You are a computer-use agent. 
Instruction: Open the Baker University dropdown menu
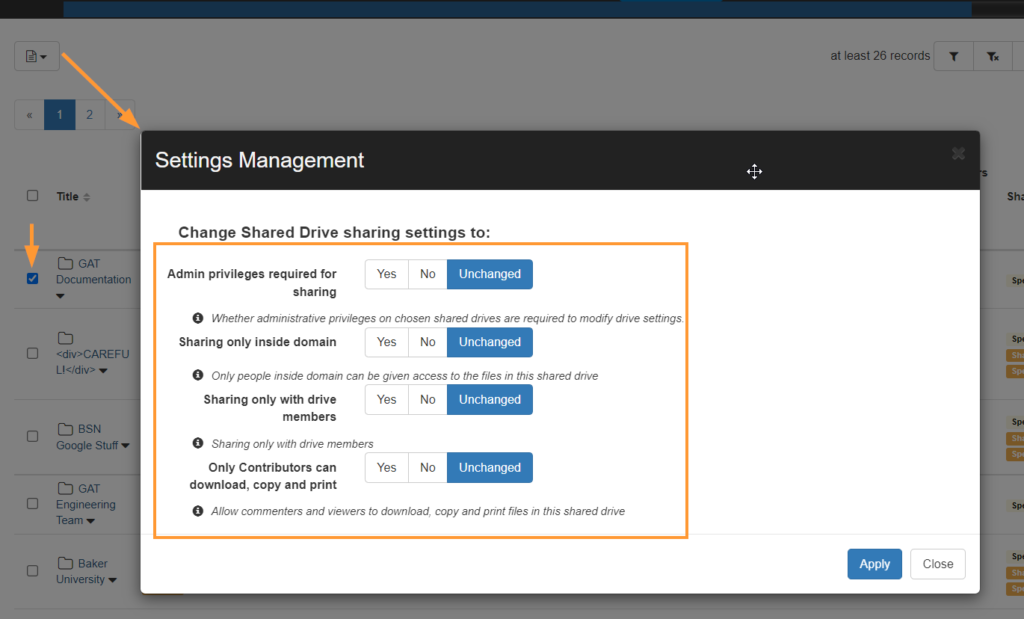point(111,579)
